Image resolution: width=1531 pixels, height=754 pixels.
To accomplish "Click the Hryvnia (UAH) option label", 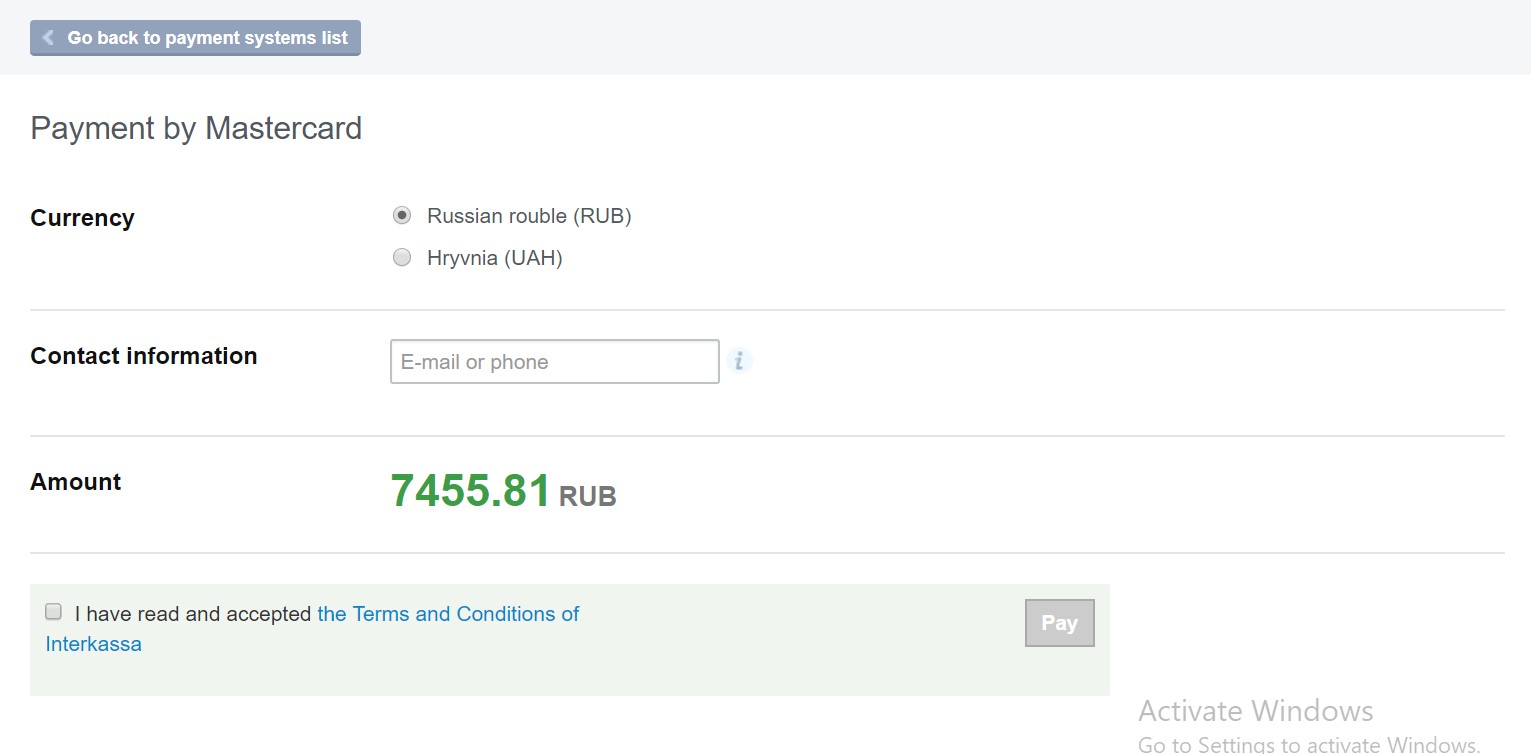I will (x=494, y=258).
